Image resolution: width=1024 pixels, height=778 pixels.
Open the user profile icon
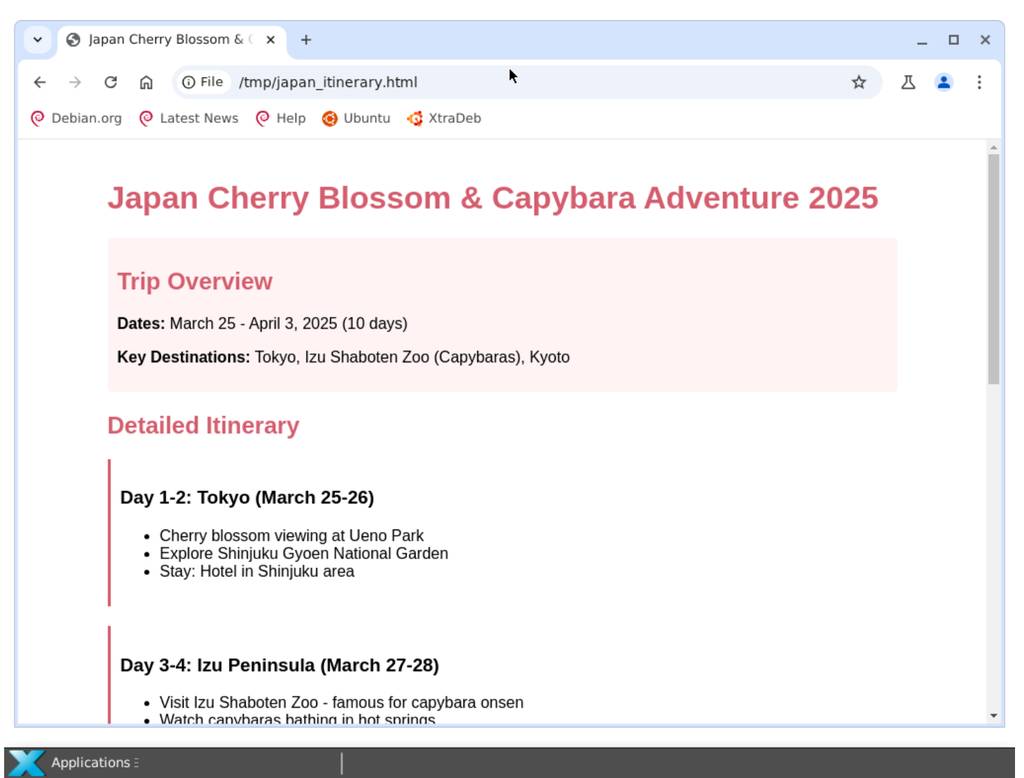pyautogui.click(x=943, y=82)
